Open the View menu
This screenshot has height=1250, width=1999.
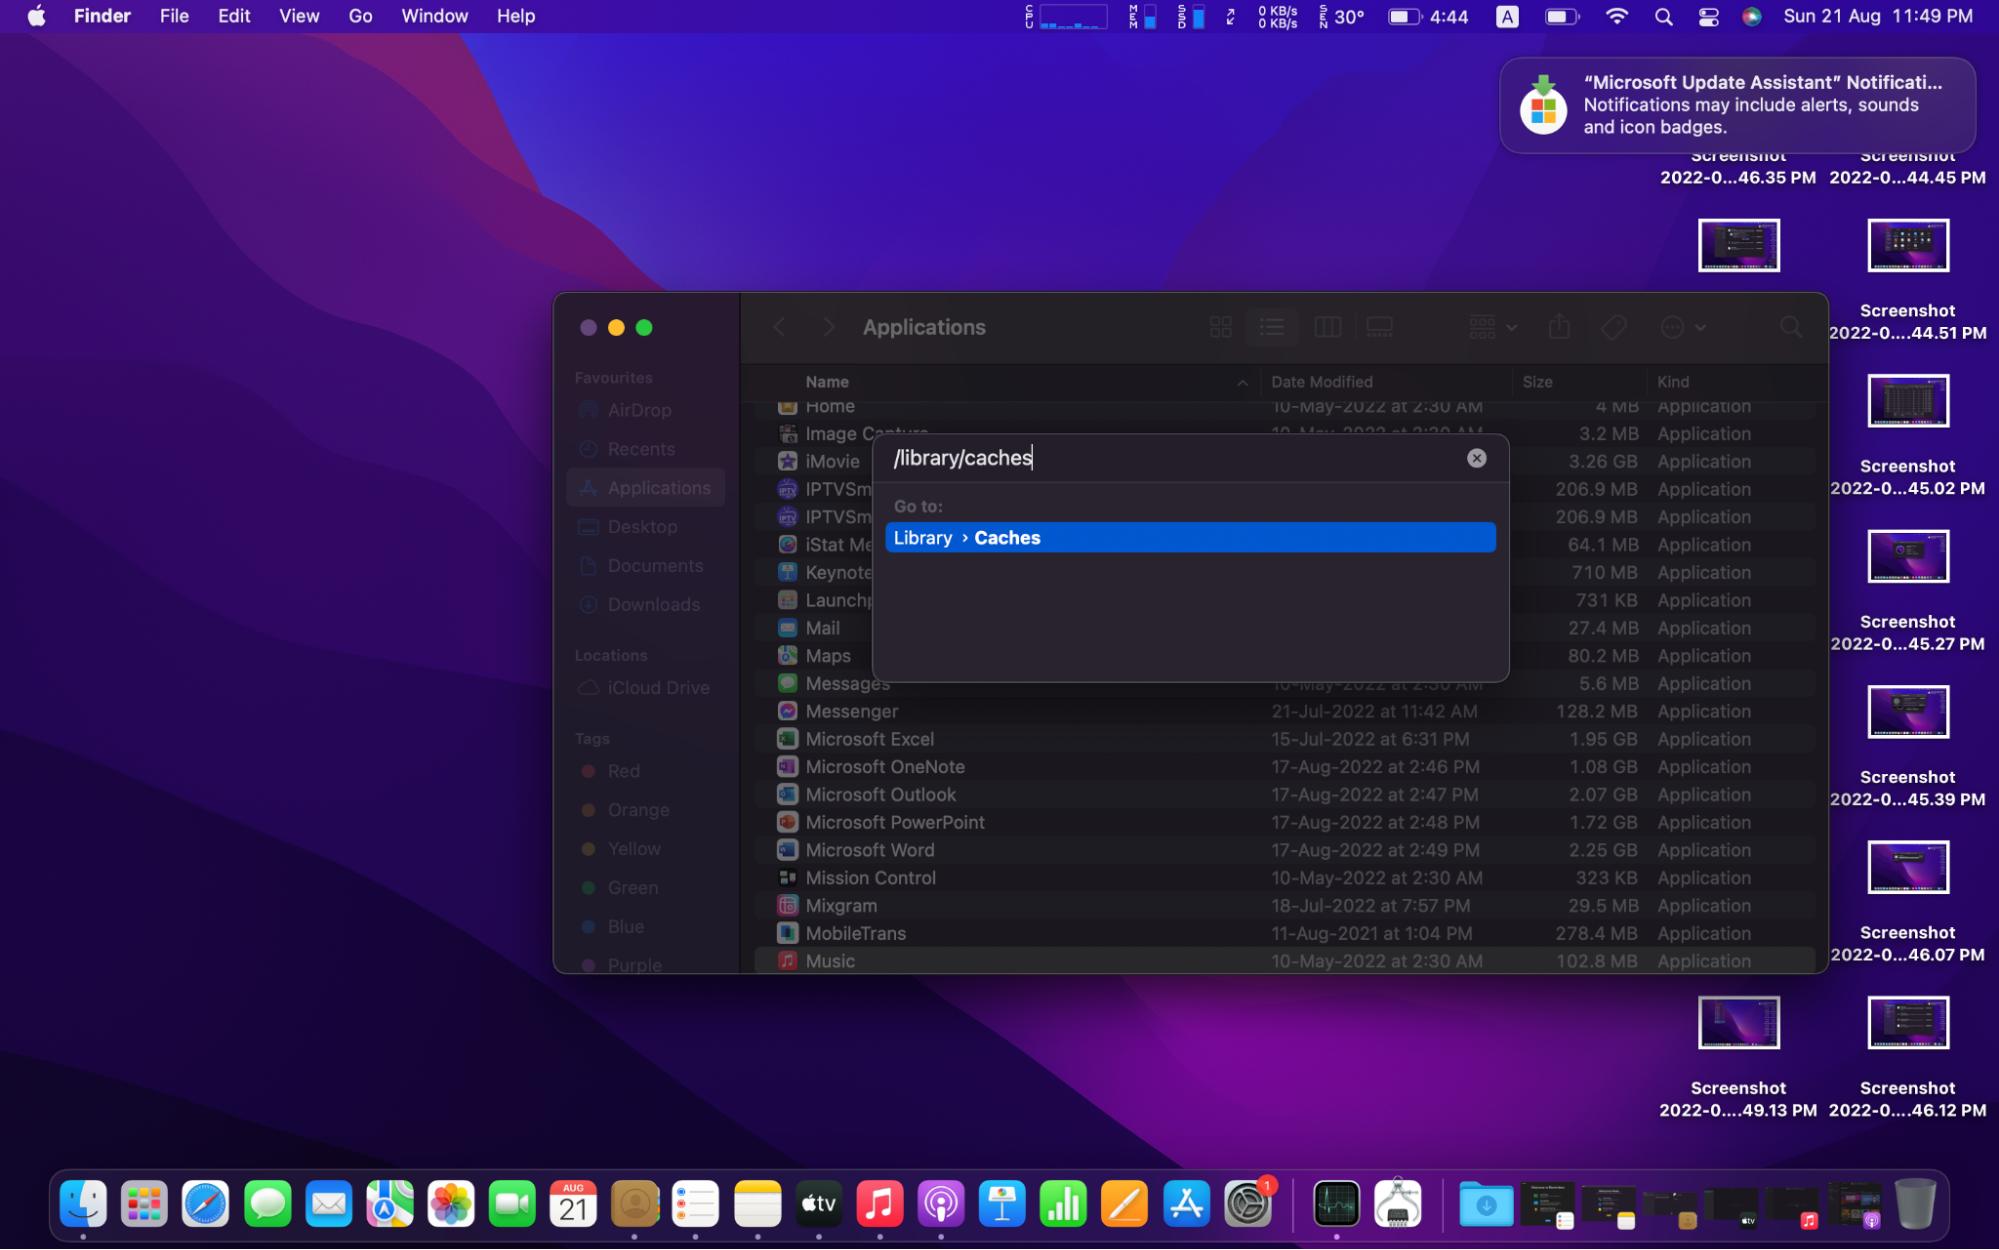tap(299, 16)
